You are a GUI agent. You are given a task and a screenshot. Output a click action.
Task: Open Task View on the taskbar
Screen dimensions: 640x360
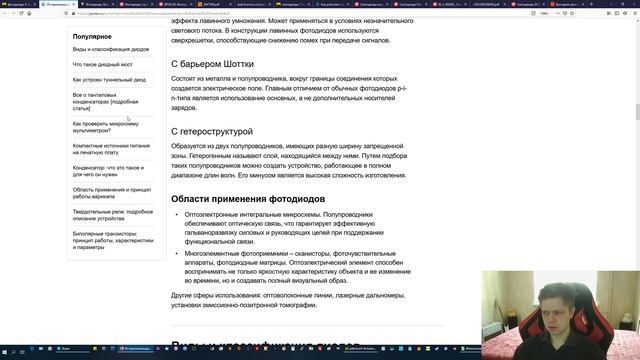click(x=22, y=352)
